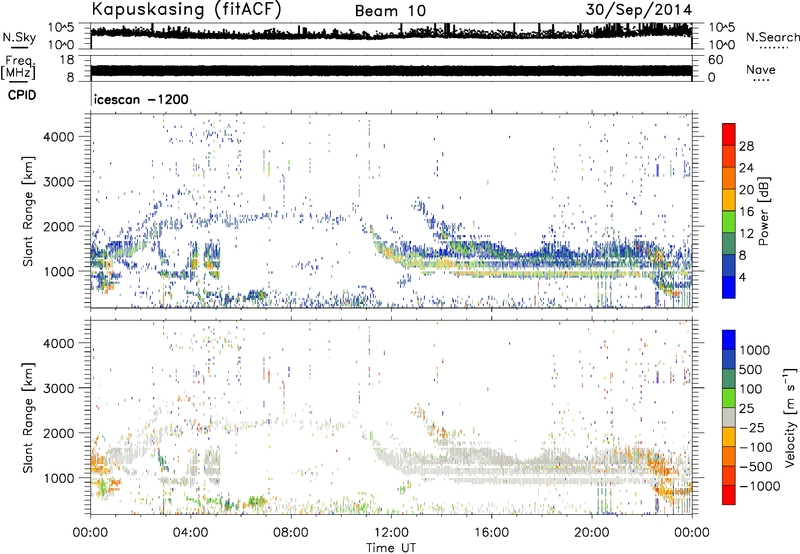Screen dimensions: 800x554
Task: Click the 'N.Sky' axis label
Action: point(19,37)
